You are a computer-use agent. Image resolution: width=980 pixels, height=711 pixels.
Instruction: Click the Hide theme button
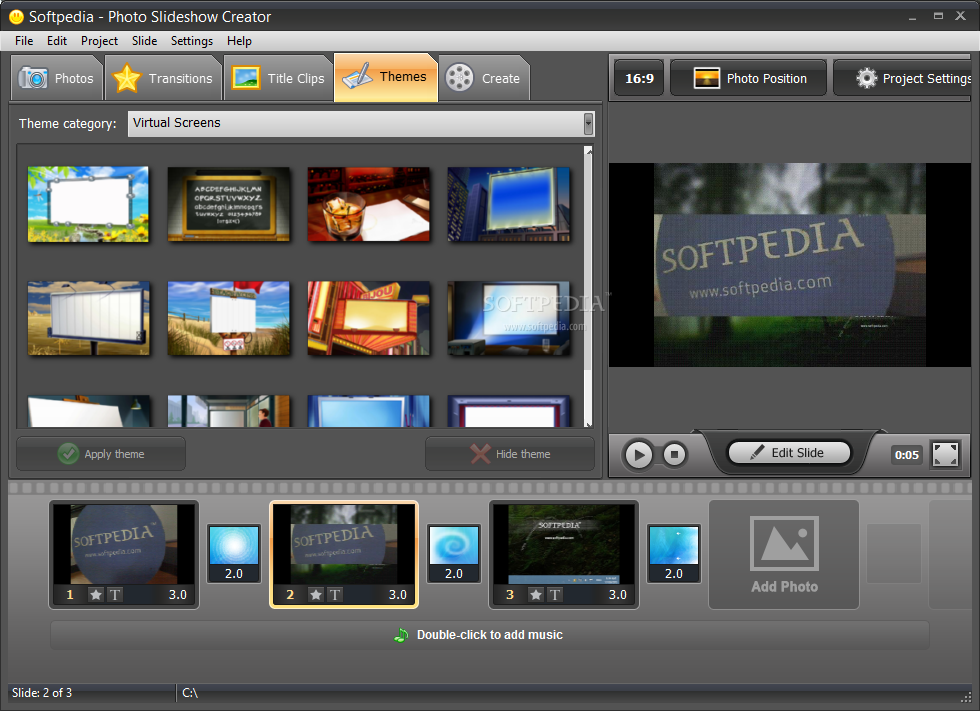[510, 454]
